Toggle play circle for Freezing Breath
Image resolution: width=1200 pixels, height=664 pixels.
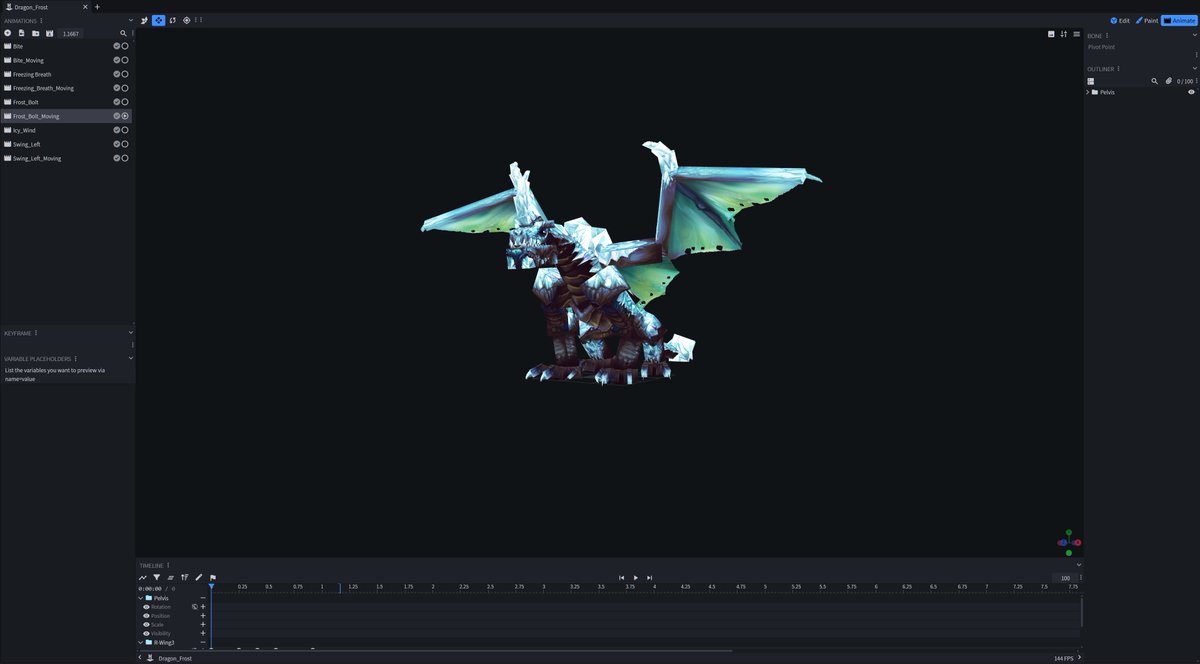125,74
